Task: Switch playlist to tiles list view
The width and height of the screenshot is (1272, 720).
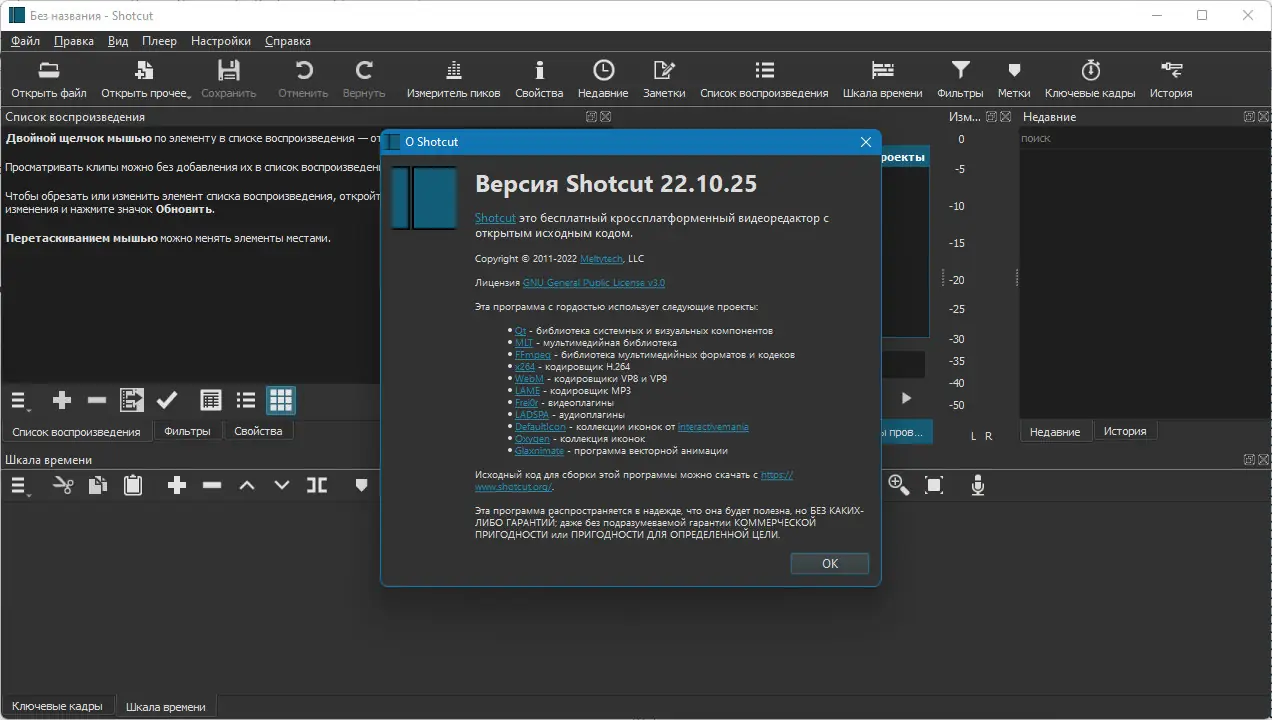Action: tap(246, 400)
